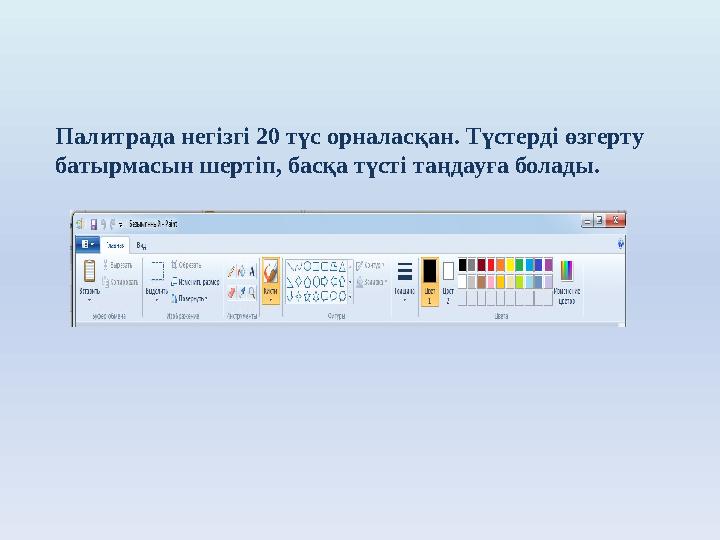Pick the diamond shape
Screen dimensions: 720x540
[x=298, y=282]
